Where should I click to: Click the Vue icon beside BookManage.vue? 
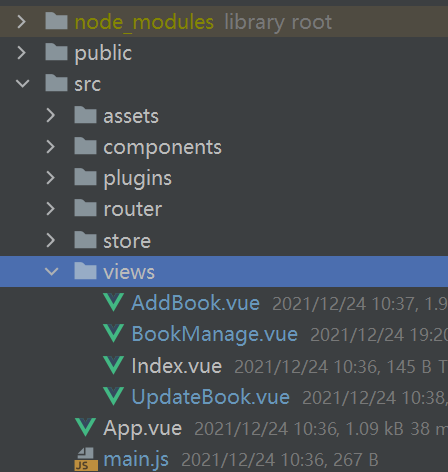click(114, 333)
